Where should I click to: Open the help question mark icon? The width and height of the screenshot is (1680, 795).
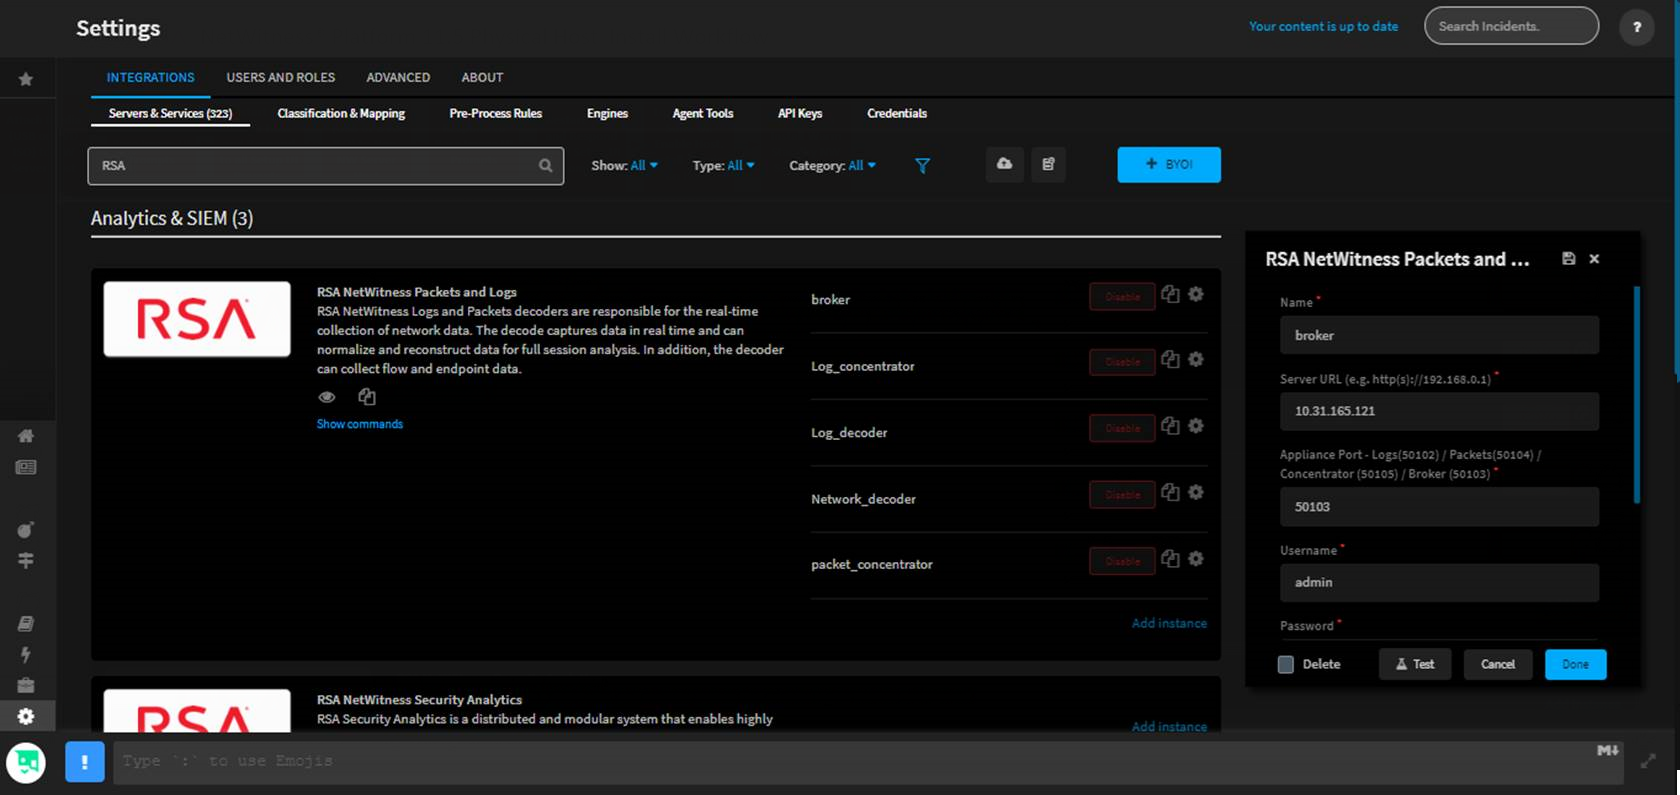(x=1636, y=27)
